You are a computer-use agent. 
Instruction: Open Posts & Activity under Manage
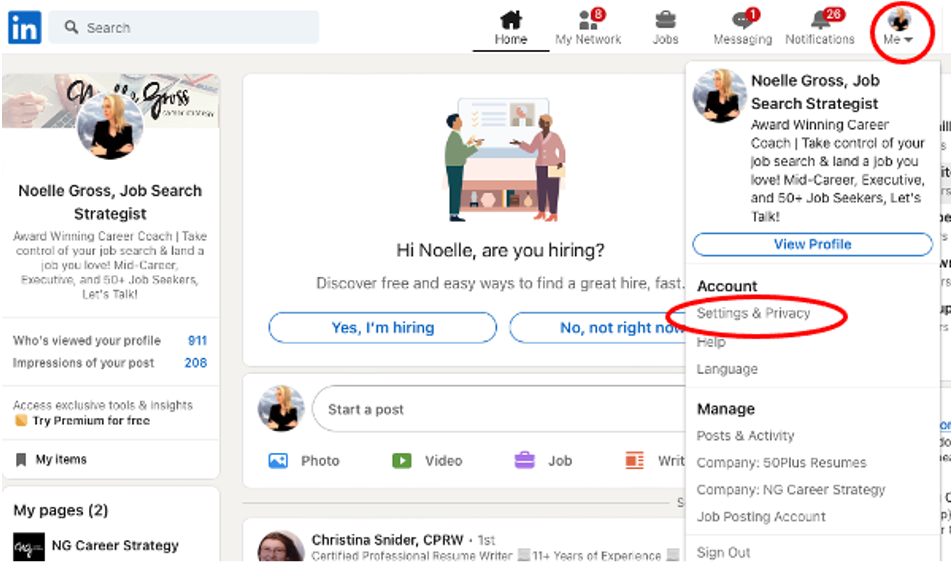pos(745,436)
